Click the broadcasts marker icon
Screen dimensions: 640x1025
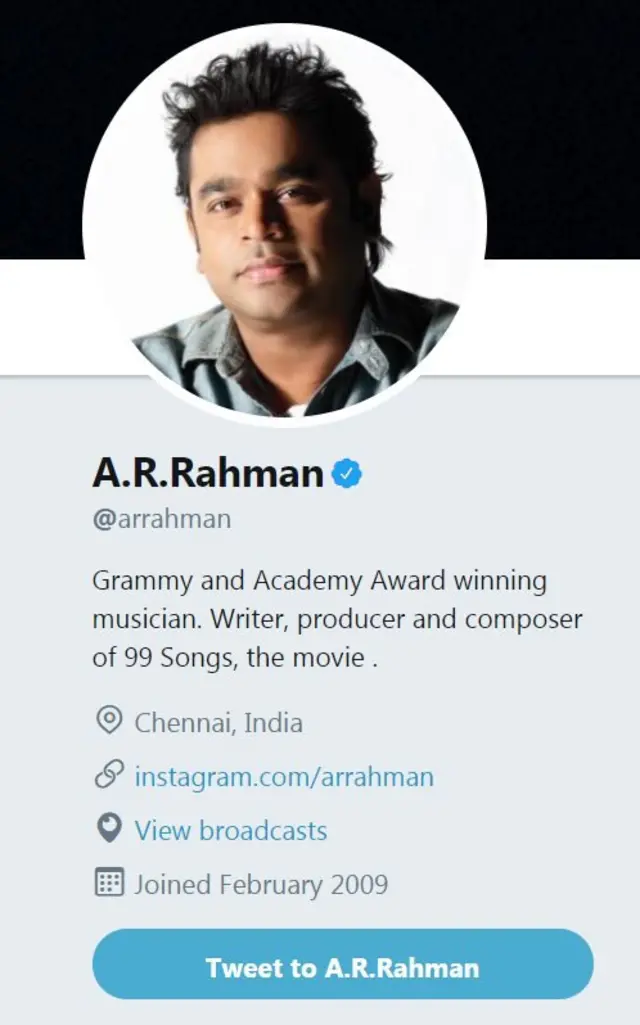coord(109,829)
